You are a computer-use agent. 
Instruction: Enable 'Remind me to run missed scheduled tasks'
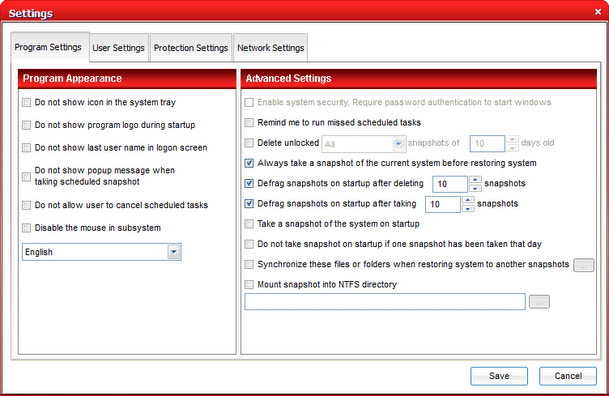[249, 123]
